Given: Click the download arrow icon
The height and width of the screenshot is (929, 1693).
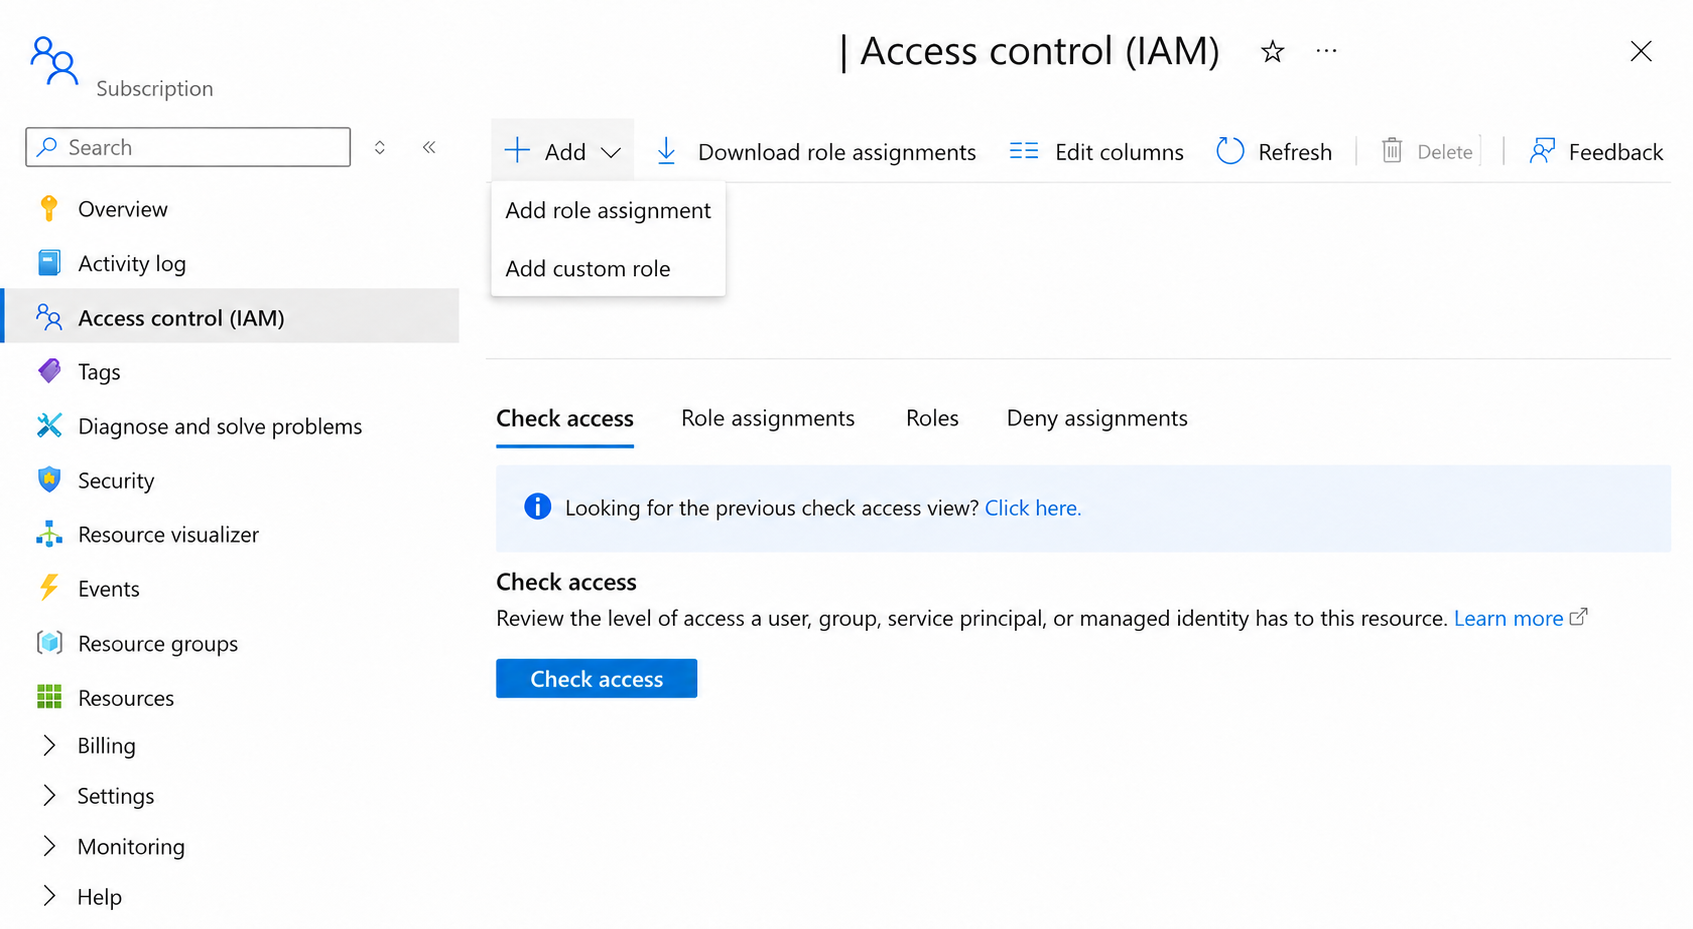Looking at the screenshot, I should (666, 152).
